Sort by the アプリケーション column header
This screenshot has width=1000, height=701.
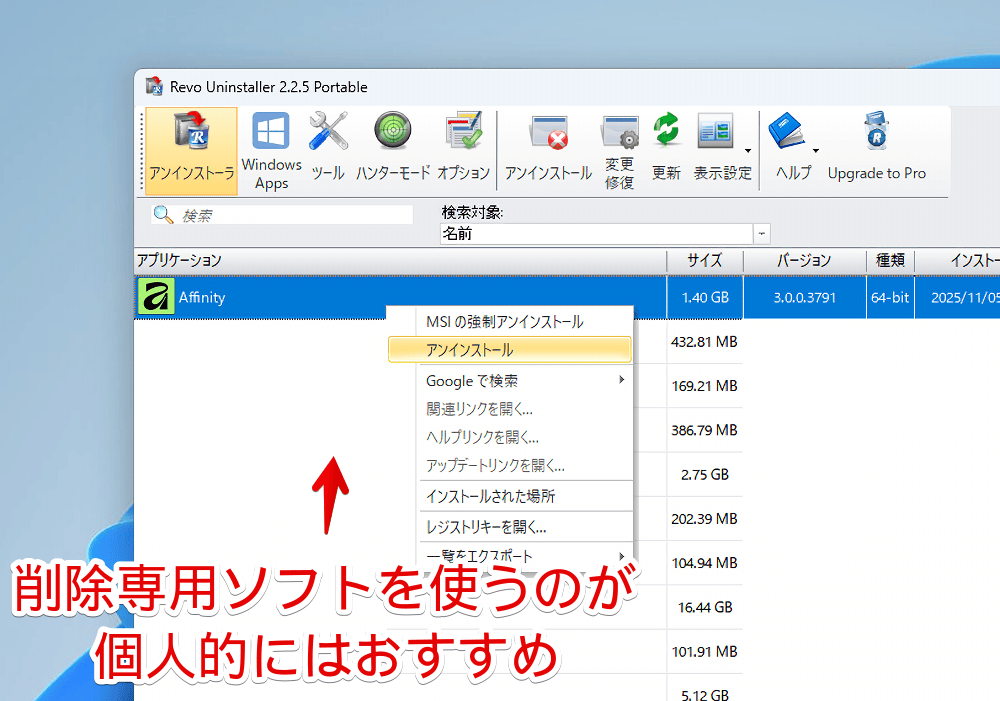(400, 260)
